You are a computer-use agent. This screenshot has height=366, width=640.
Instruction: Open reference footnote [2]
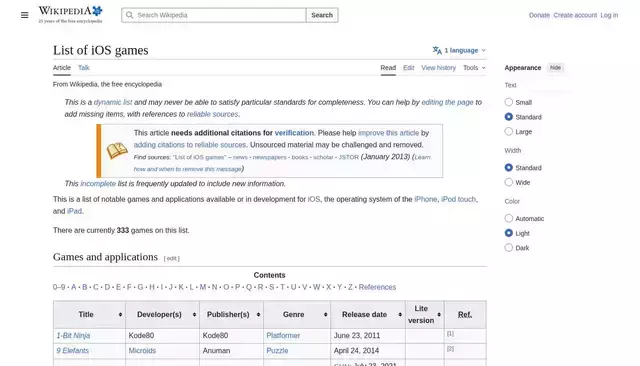[450, 349]
